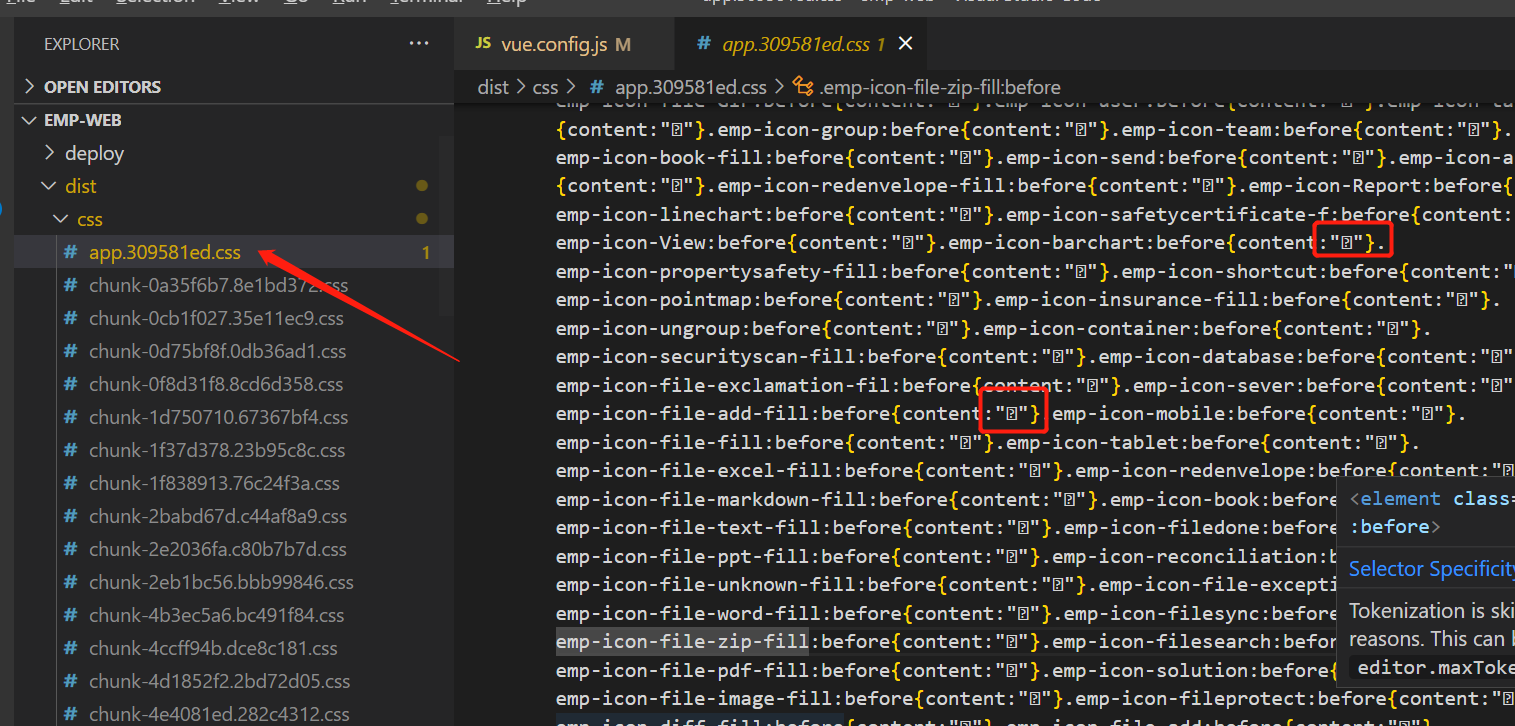Click the css breadcrumb segment
This screenshot has width=1515, height=726.
click(545, 87)
